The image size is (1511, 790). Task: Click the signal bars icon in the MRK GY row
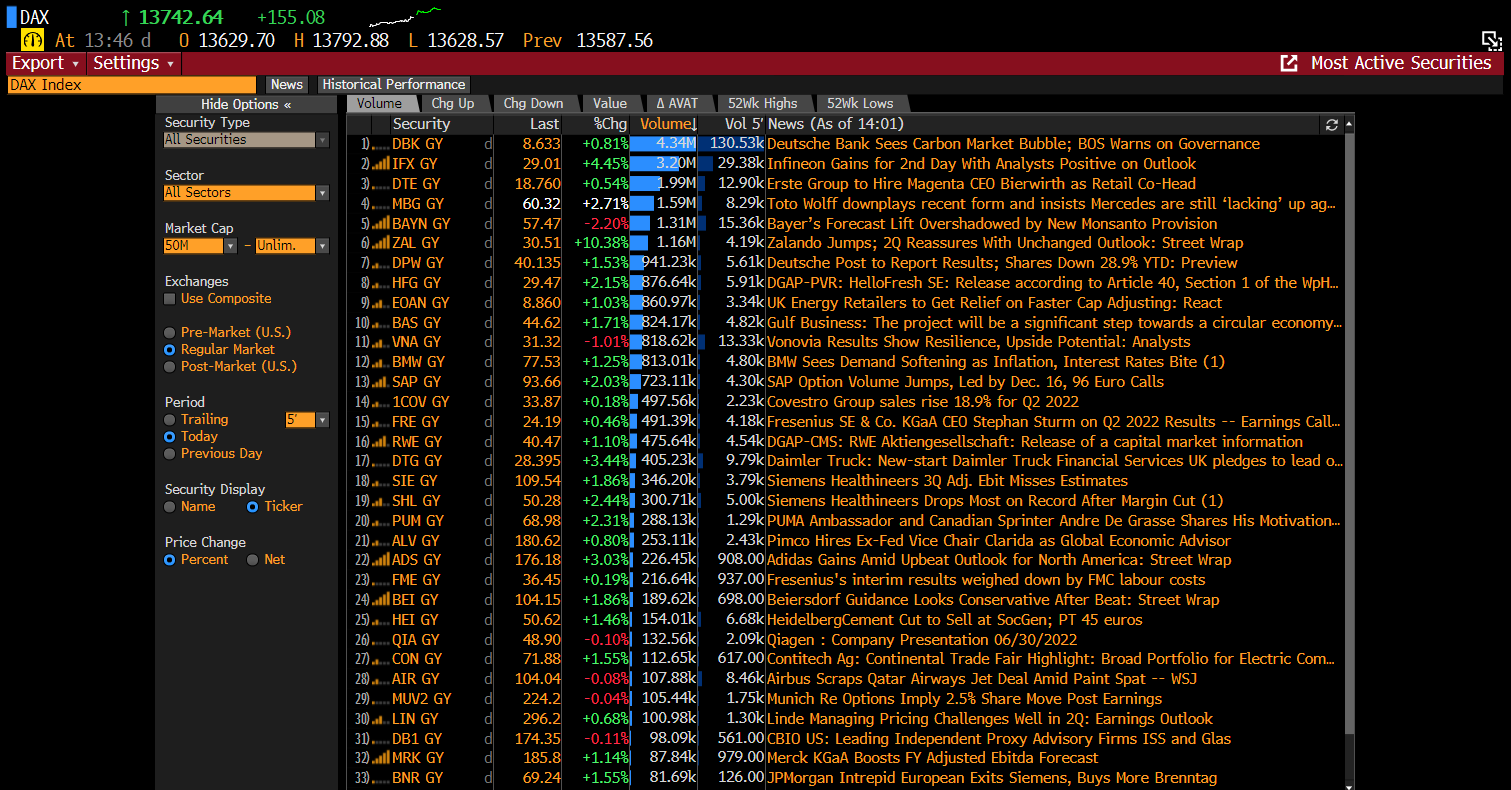(x=380, y=758)
